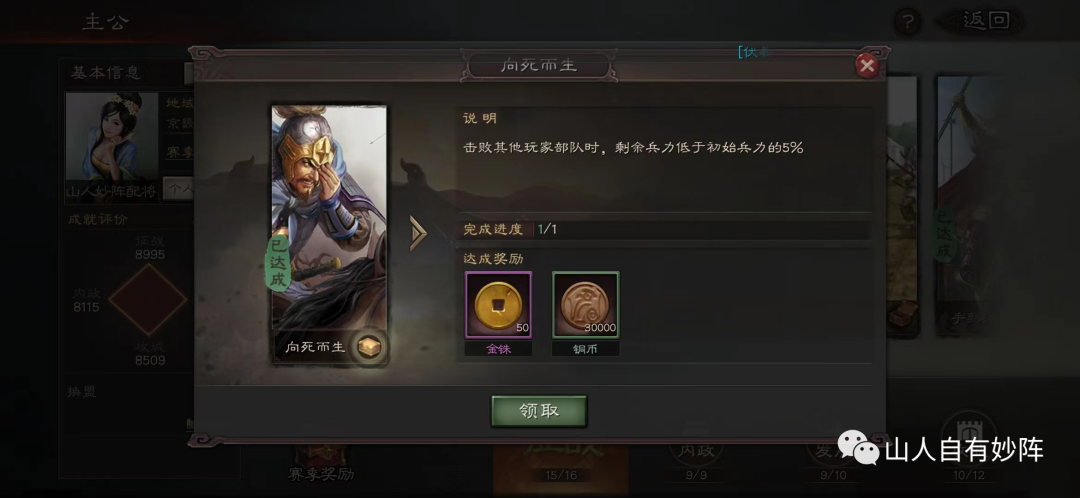Open the help question mark icon
This screenshot has height=498, width=1080.
point(907,21)
